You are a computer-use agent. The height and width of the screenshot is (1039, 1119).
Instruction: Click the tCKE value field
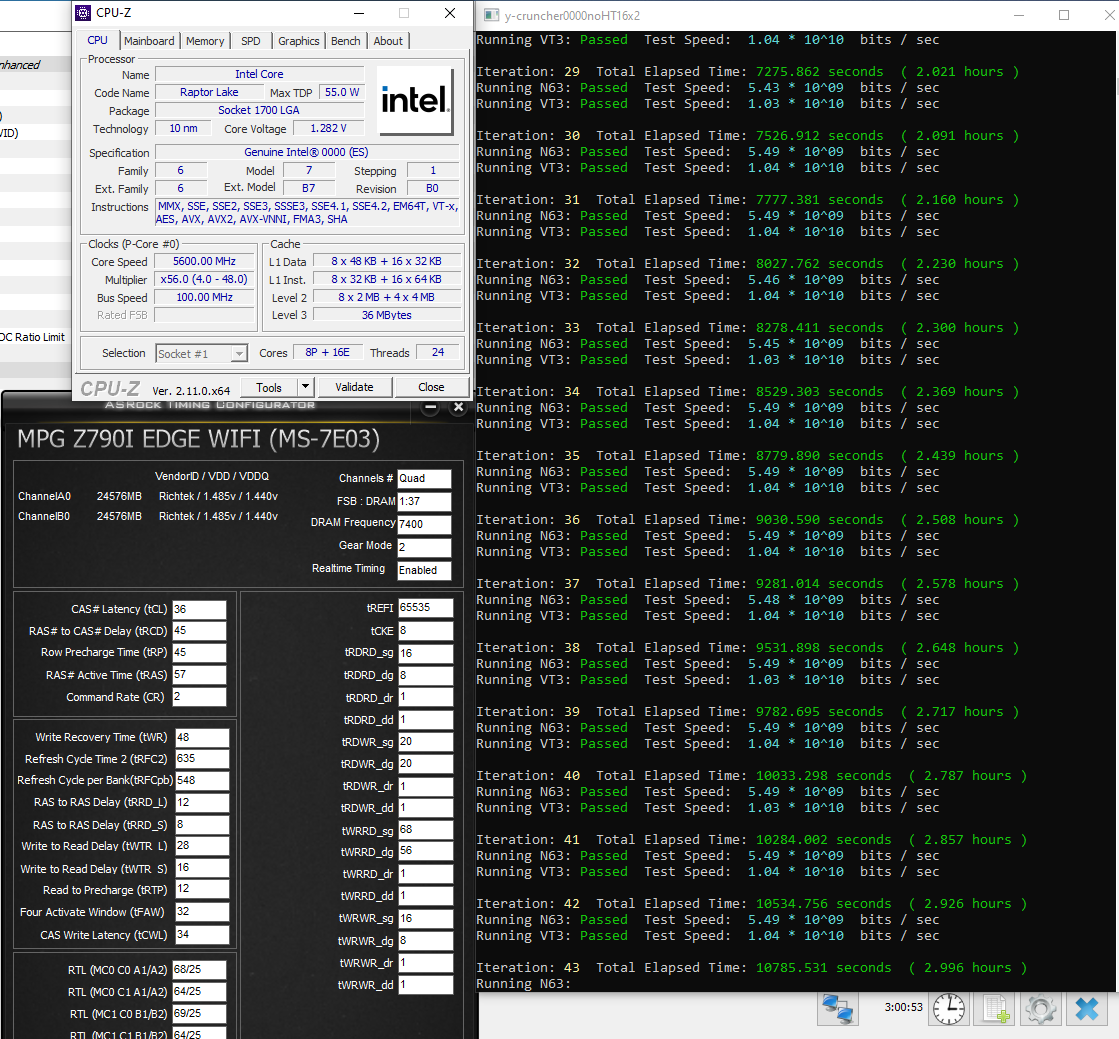pos(425,631)
